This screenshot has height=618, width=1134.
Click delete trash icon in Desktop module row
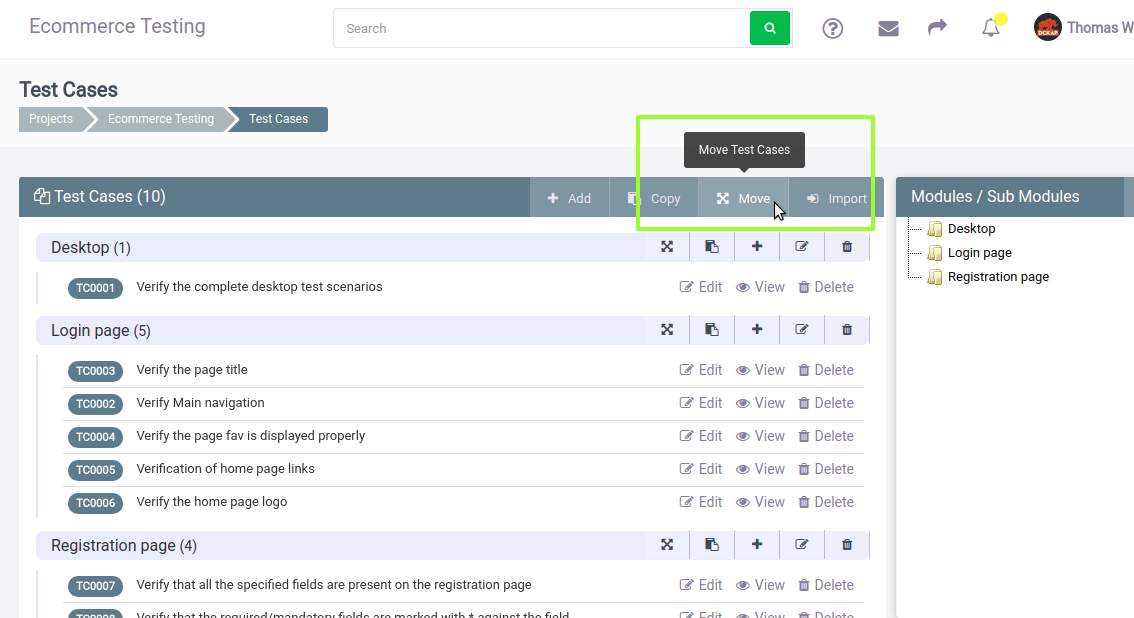846,246
